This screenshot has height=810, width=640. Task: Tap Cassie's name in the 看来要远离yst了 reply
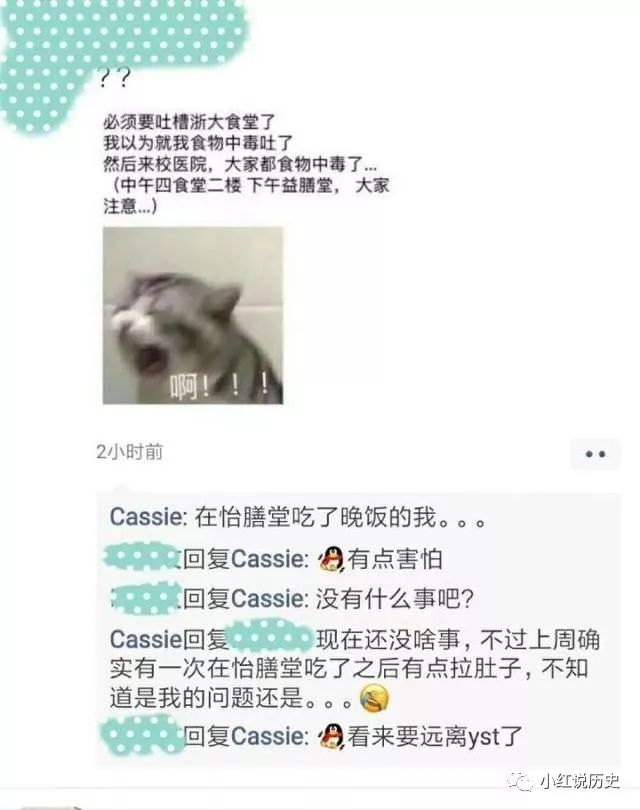(268, 736)
